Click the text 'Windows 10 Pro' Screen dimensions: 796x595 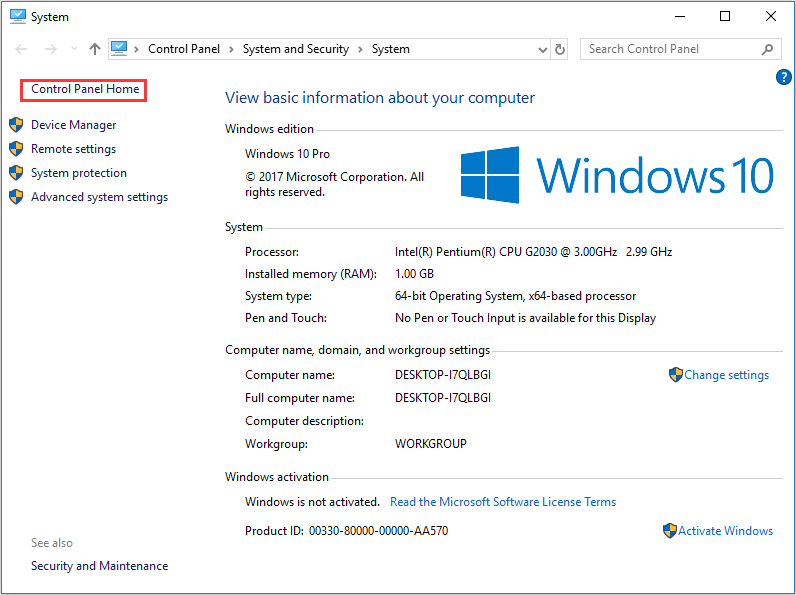287,154
